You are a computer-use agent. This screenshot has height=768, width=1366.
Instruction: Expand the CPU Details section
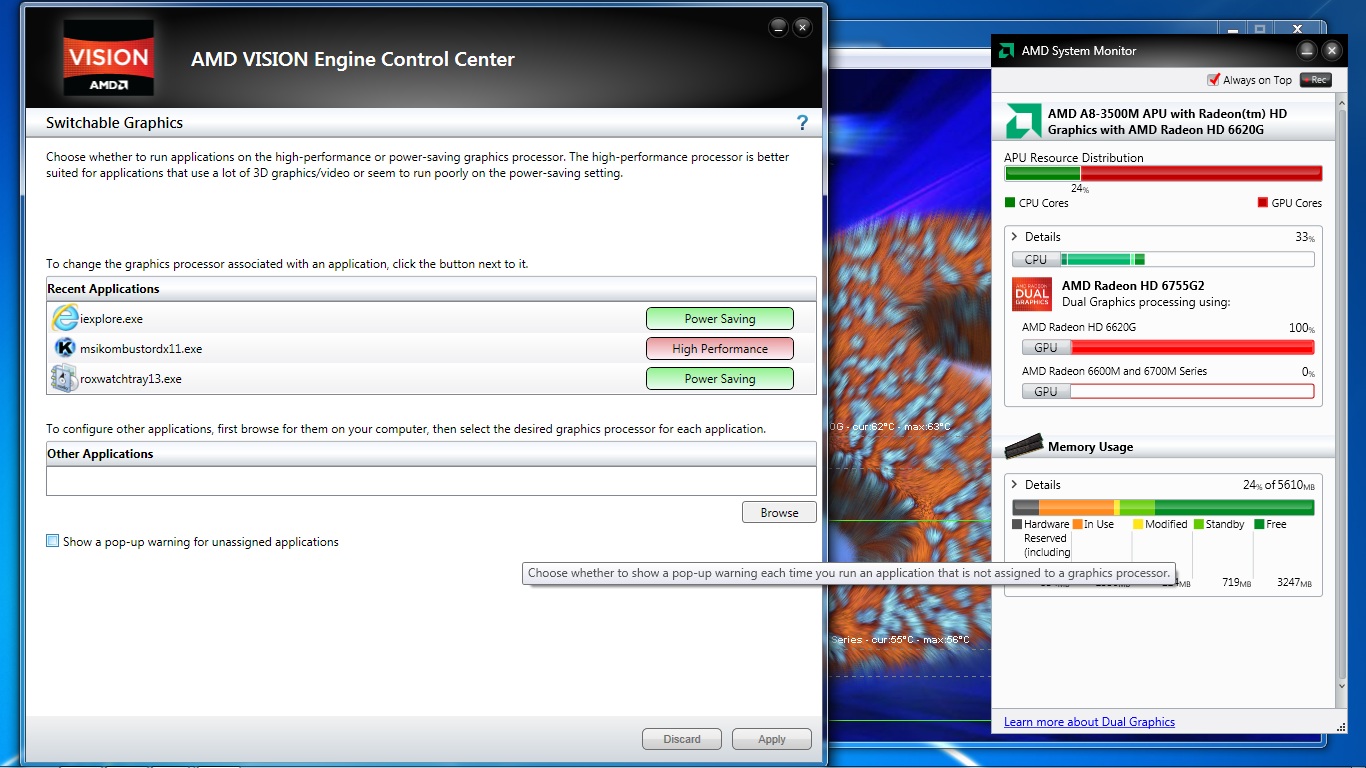pyautogui.click(x=1014, y=237)
